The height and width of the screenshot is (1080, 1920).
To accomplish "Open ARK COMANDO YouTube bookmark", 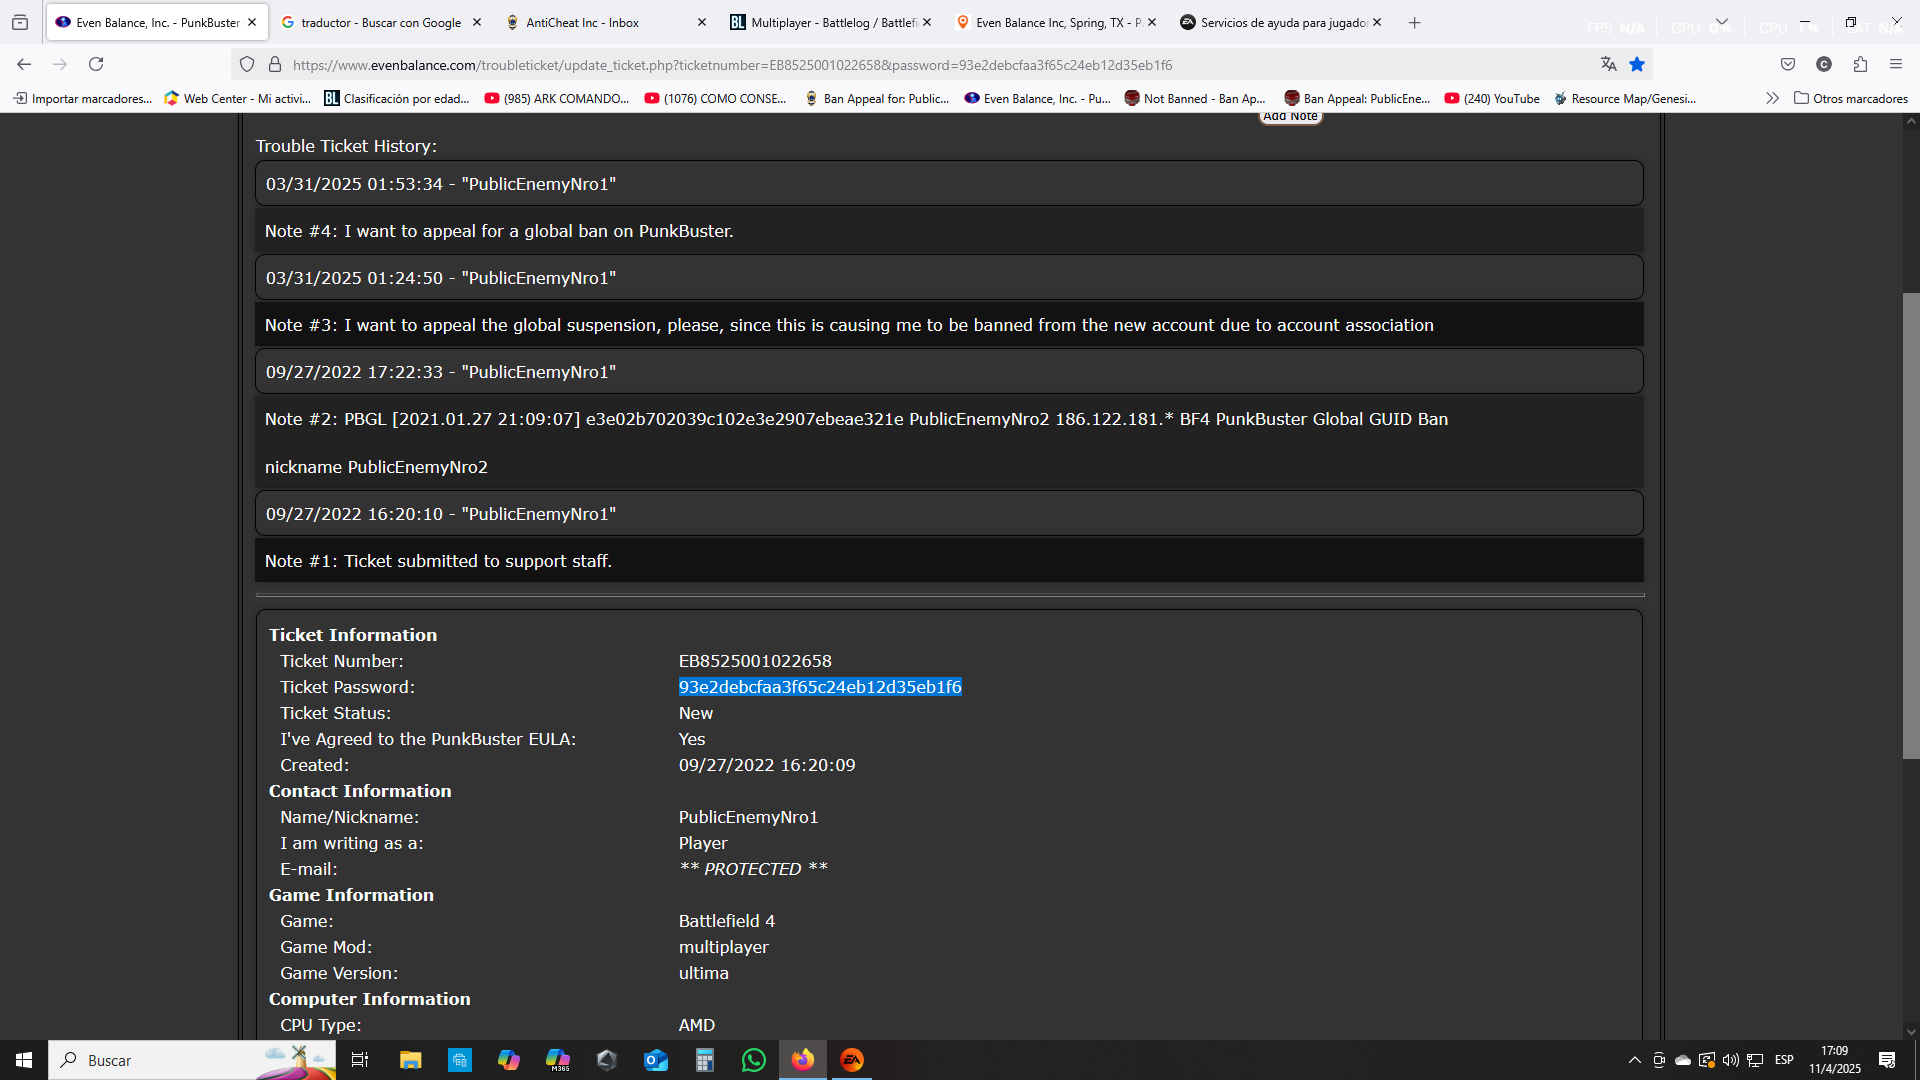I will pos(556,98).
